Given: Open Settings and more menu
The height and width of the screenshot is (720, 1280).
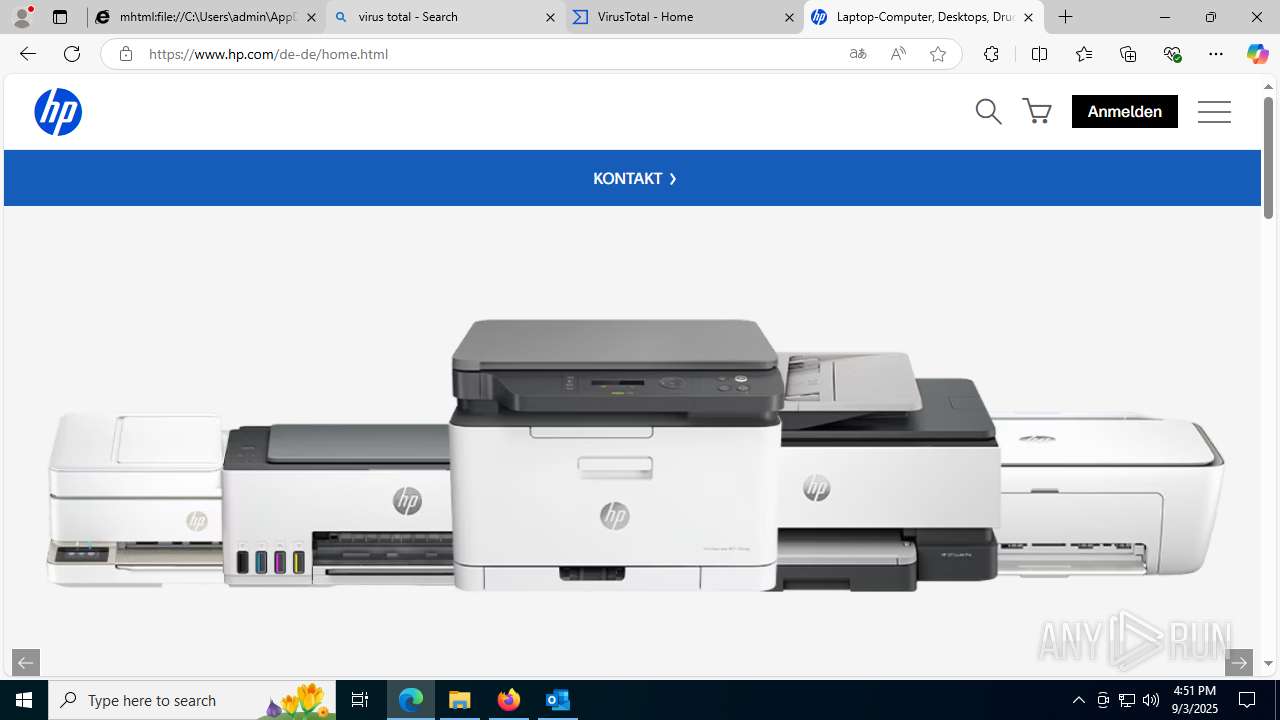Looking at the screenshot, I should [x=1216, y=54].
